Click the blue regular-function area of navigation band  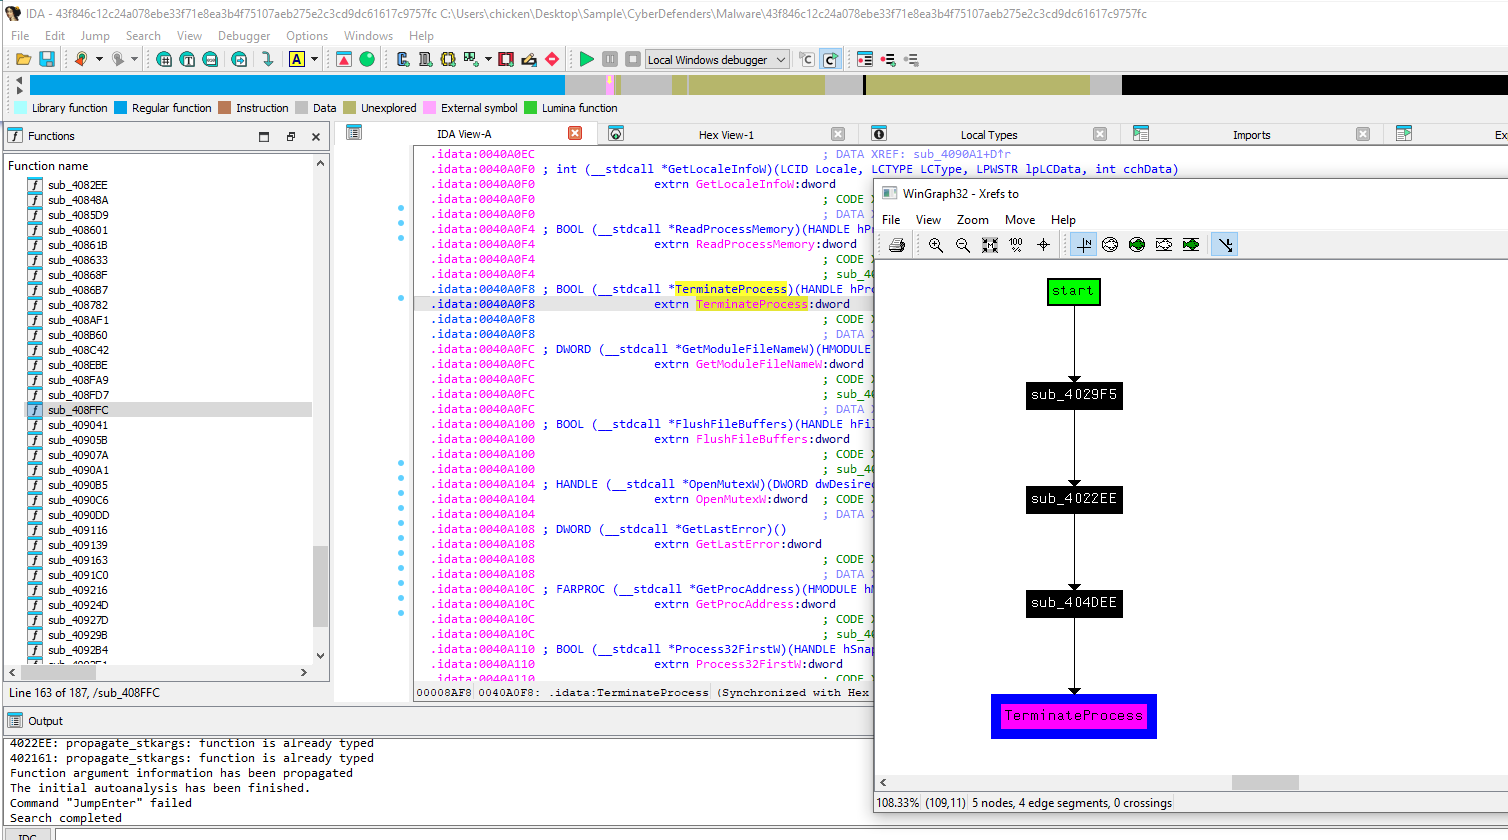tap(300, 85)
